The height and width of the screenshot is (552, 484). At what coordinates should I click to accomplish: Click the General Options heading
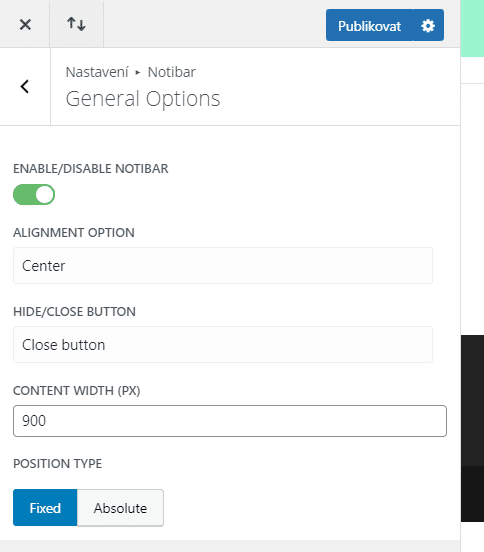[x=143, y=99]
